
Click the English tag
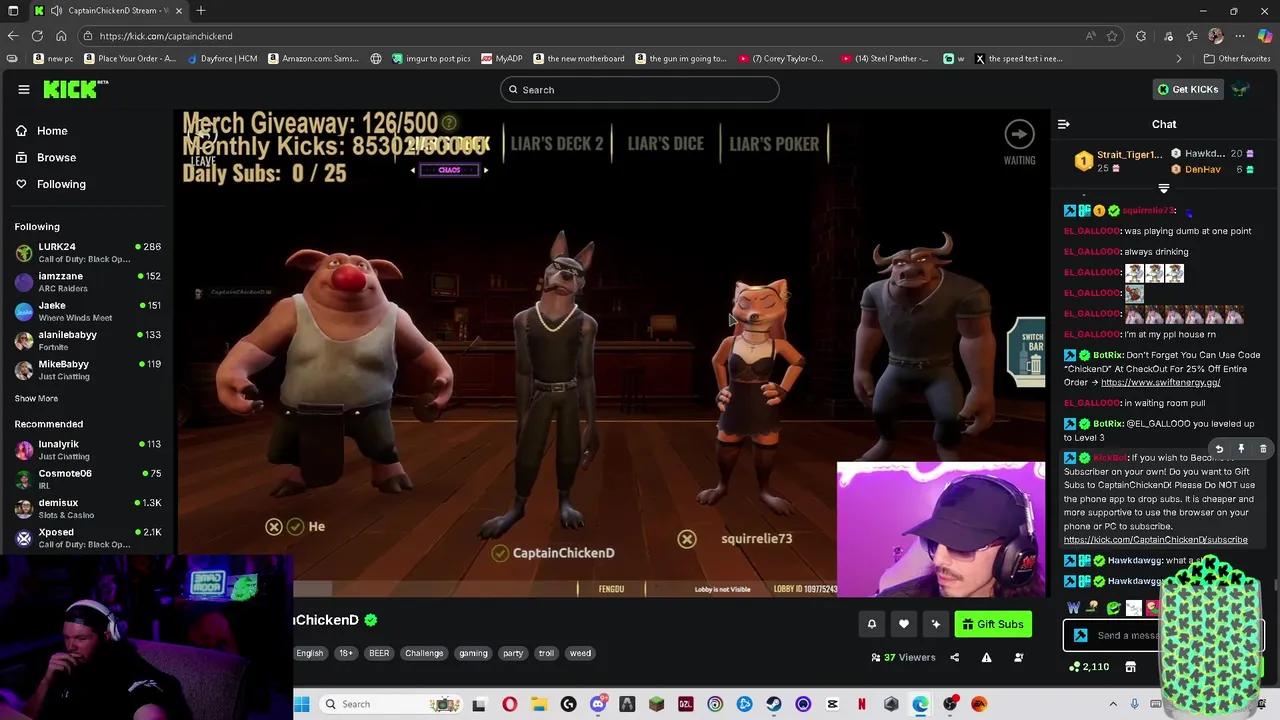(310, 653)
